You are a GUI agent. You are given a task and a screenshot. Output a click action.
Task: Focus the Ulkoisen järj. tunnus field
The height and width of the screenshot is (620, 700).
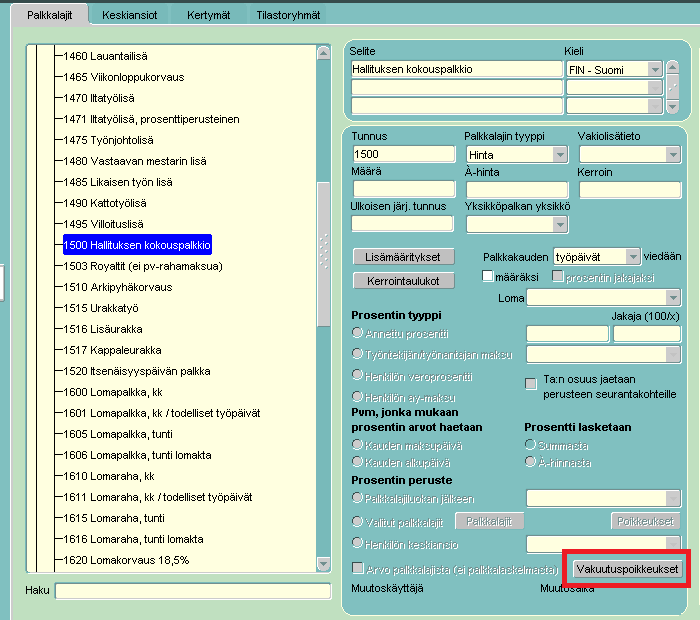point(402,224)
